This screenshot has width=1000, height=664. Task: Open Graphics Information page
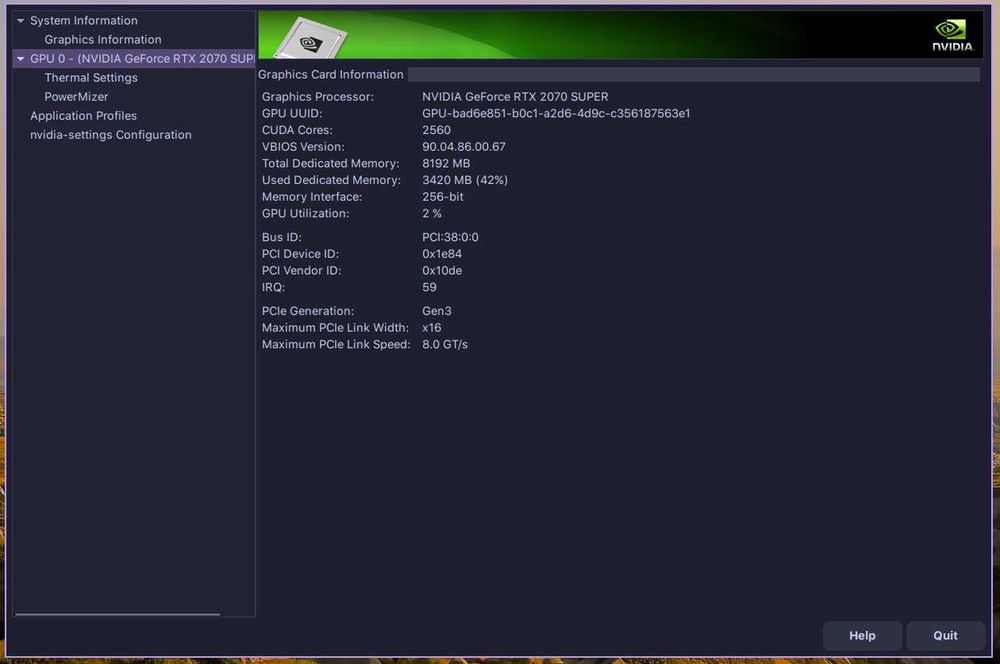(x=103, y=40)
